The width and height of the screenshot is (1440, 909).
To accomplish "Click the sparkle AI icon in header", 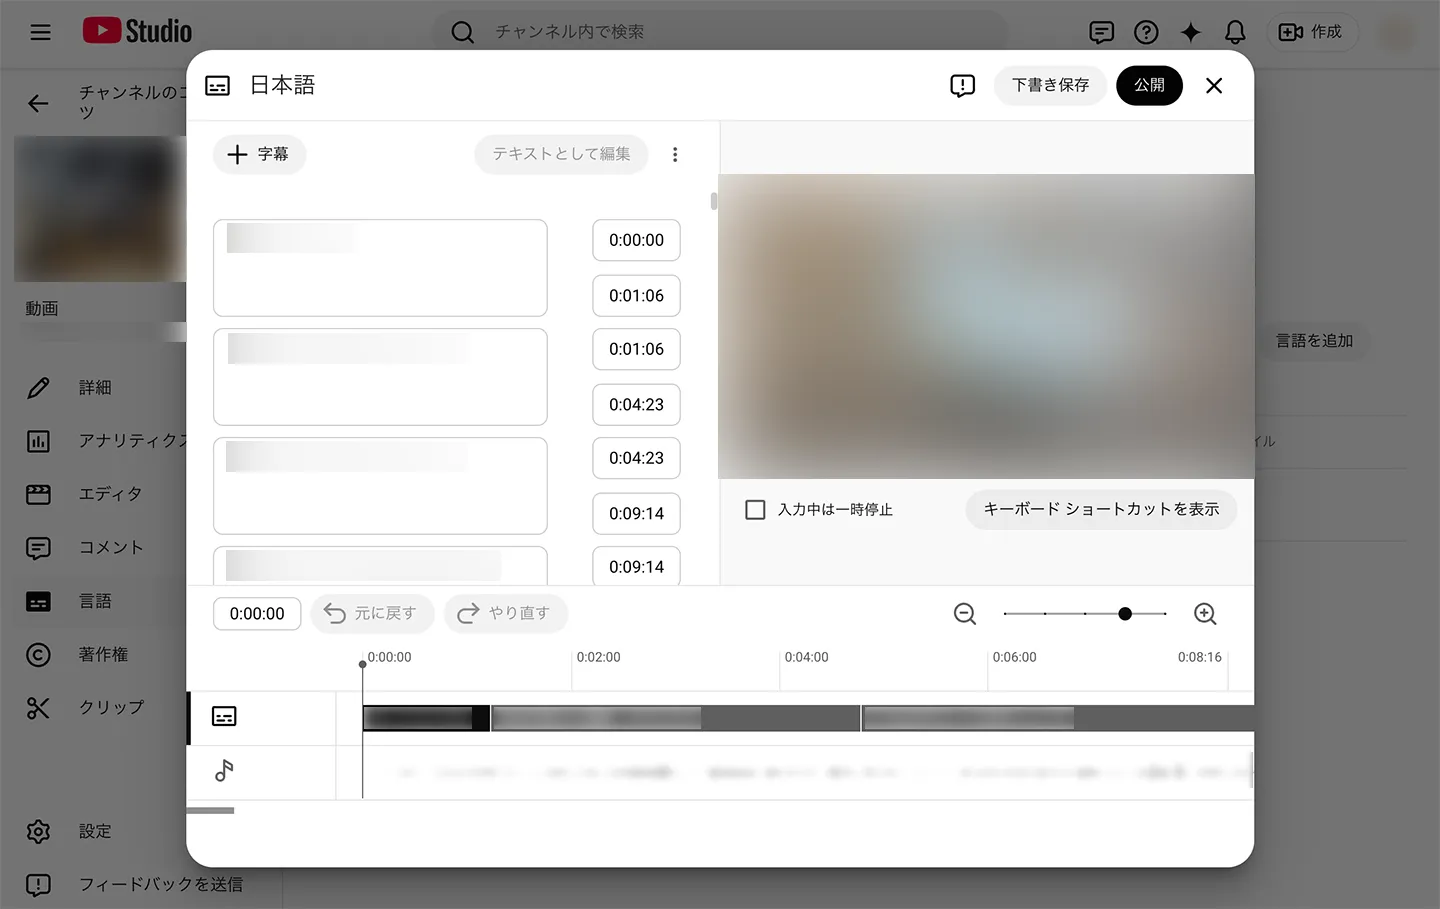I will [x=1190, y=32].
